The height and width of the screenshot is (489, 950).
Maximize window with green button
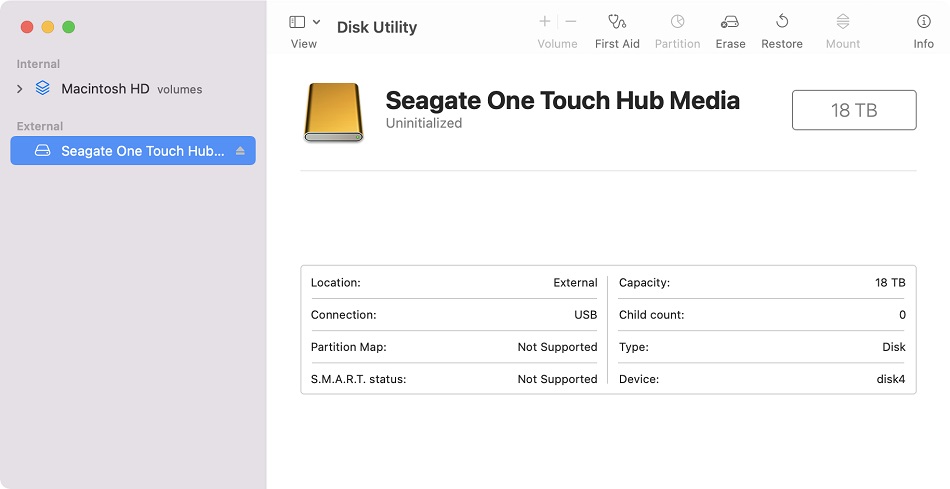tap(68, 27)
